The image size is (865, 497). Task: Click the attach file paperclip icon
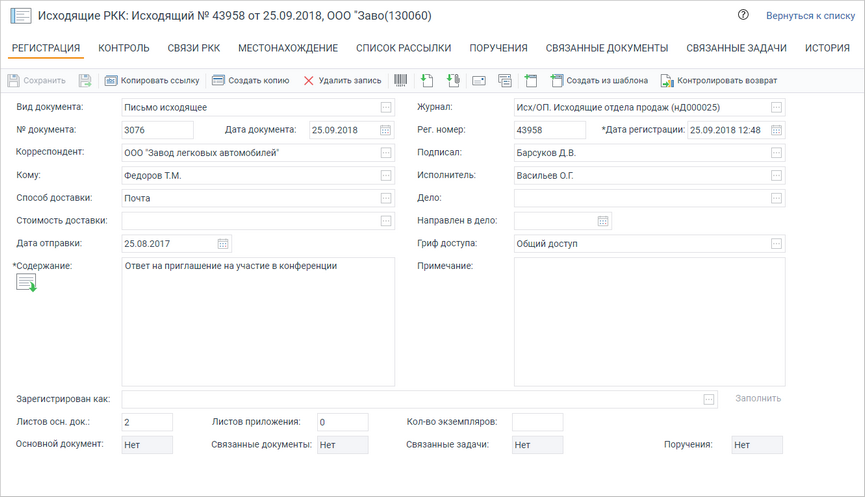coord(453,81)
